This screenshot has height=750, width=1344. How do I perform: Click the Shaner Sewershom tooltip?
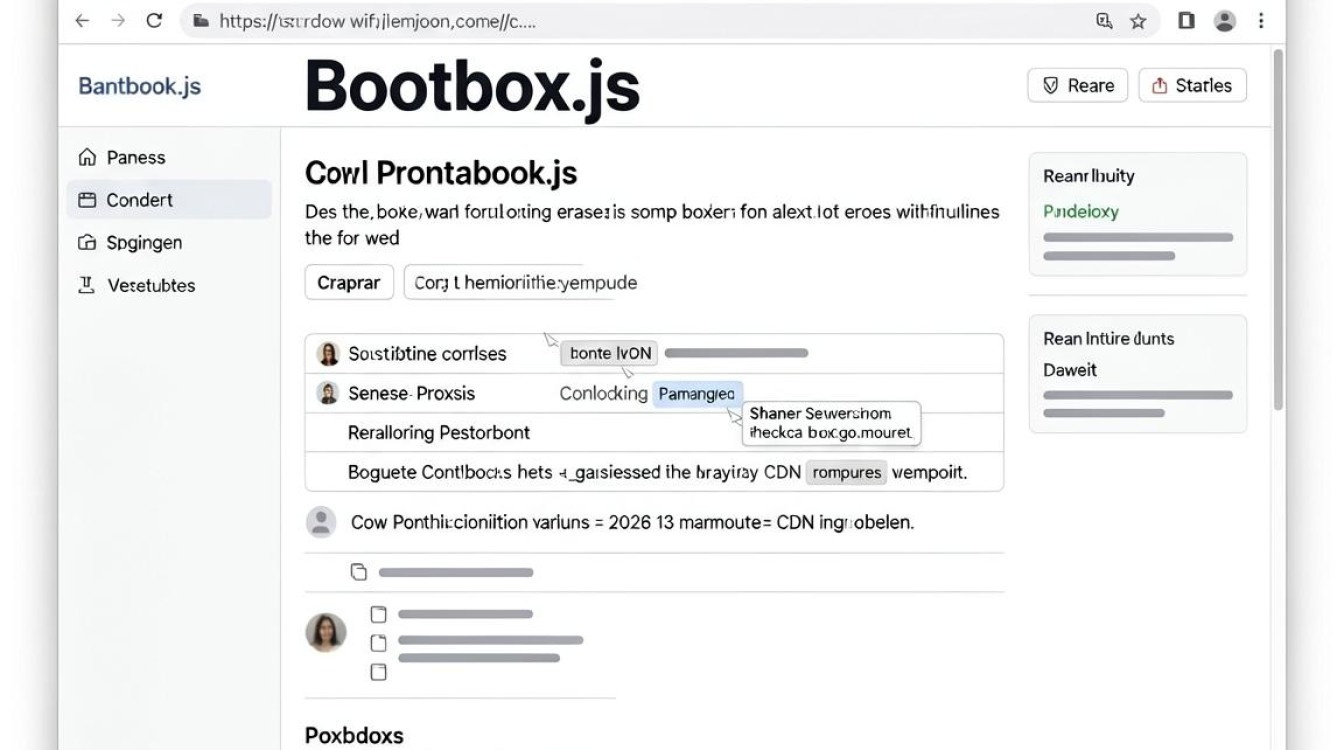point(831,423)
